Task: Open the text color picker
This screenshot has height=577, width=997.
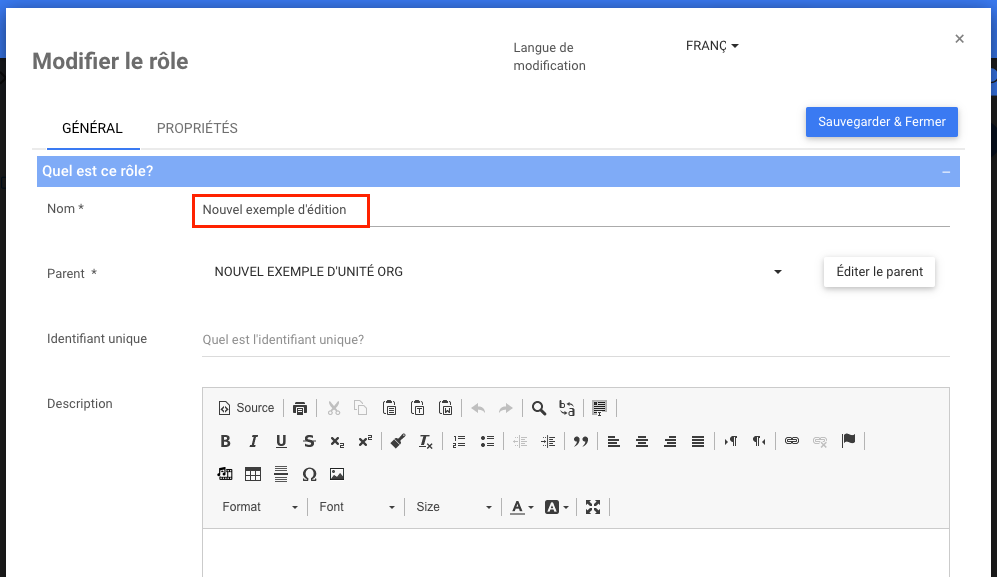Action: 522,507
